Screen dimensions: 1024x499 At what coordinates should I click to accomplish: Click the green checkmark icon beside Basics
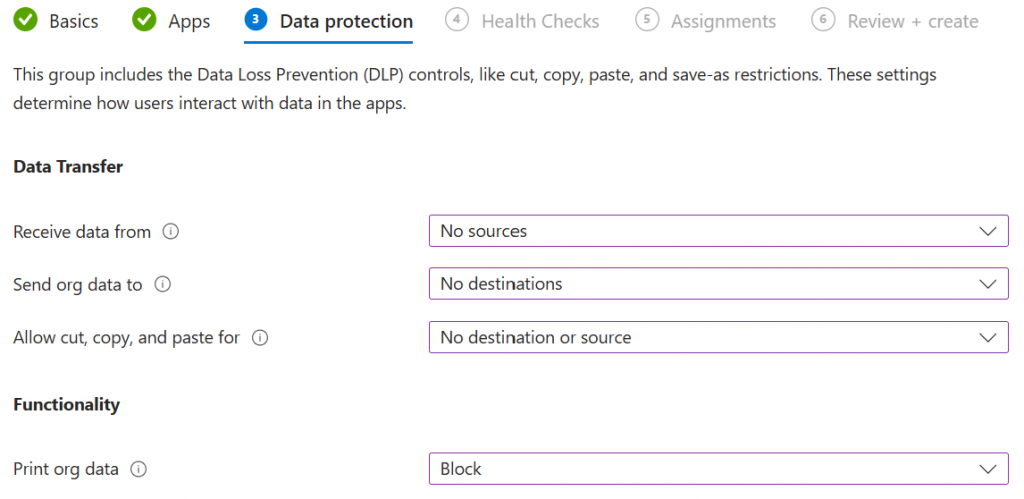pos(25,20)
